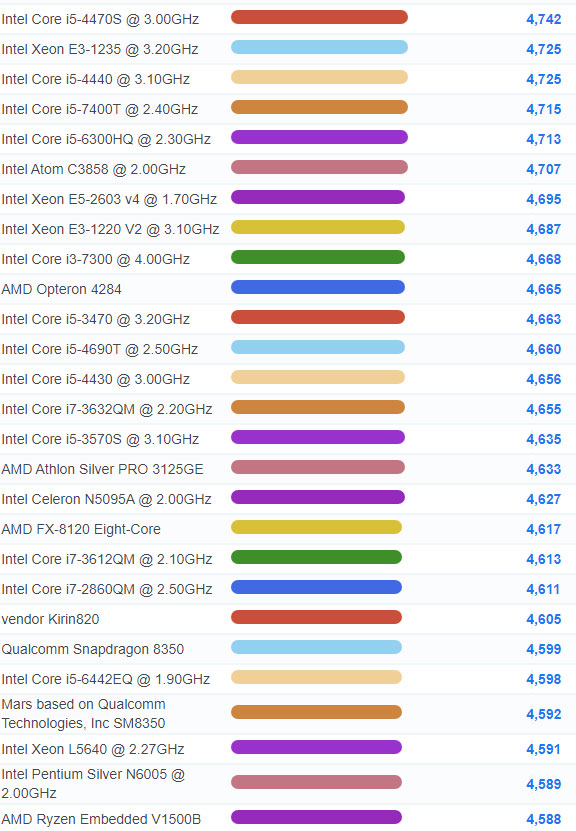Click the score 4,713
Screen dimensions: 576x831
coord(544,139)
